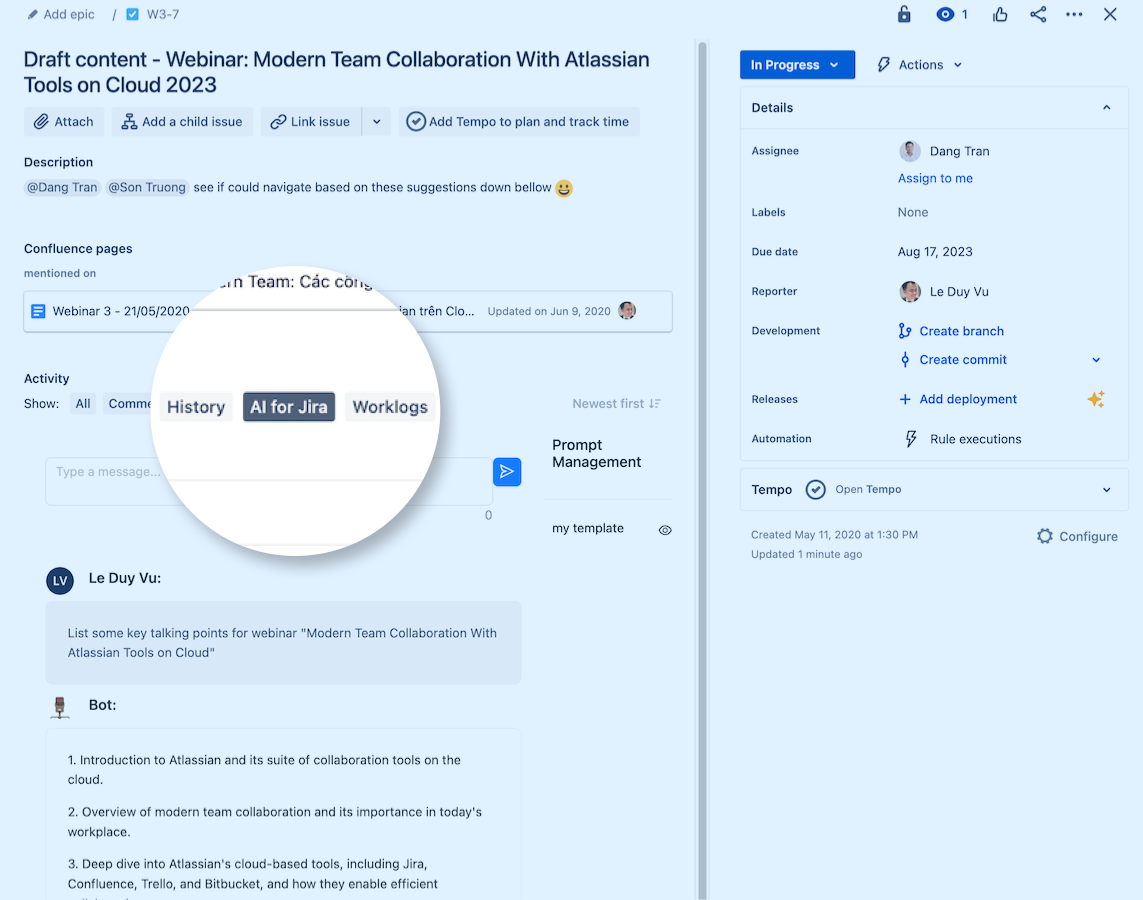Click the Prompt Management heading
Screen dimensions: 1143x900
point(596,453)
